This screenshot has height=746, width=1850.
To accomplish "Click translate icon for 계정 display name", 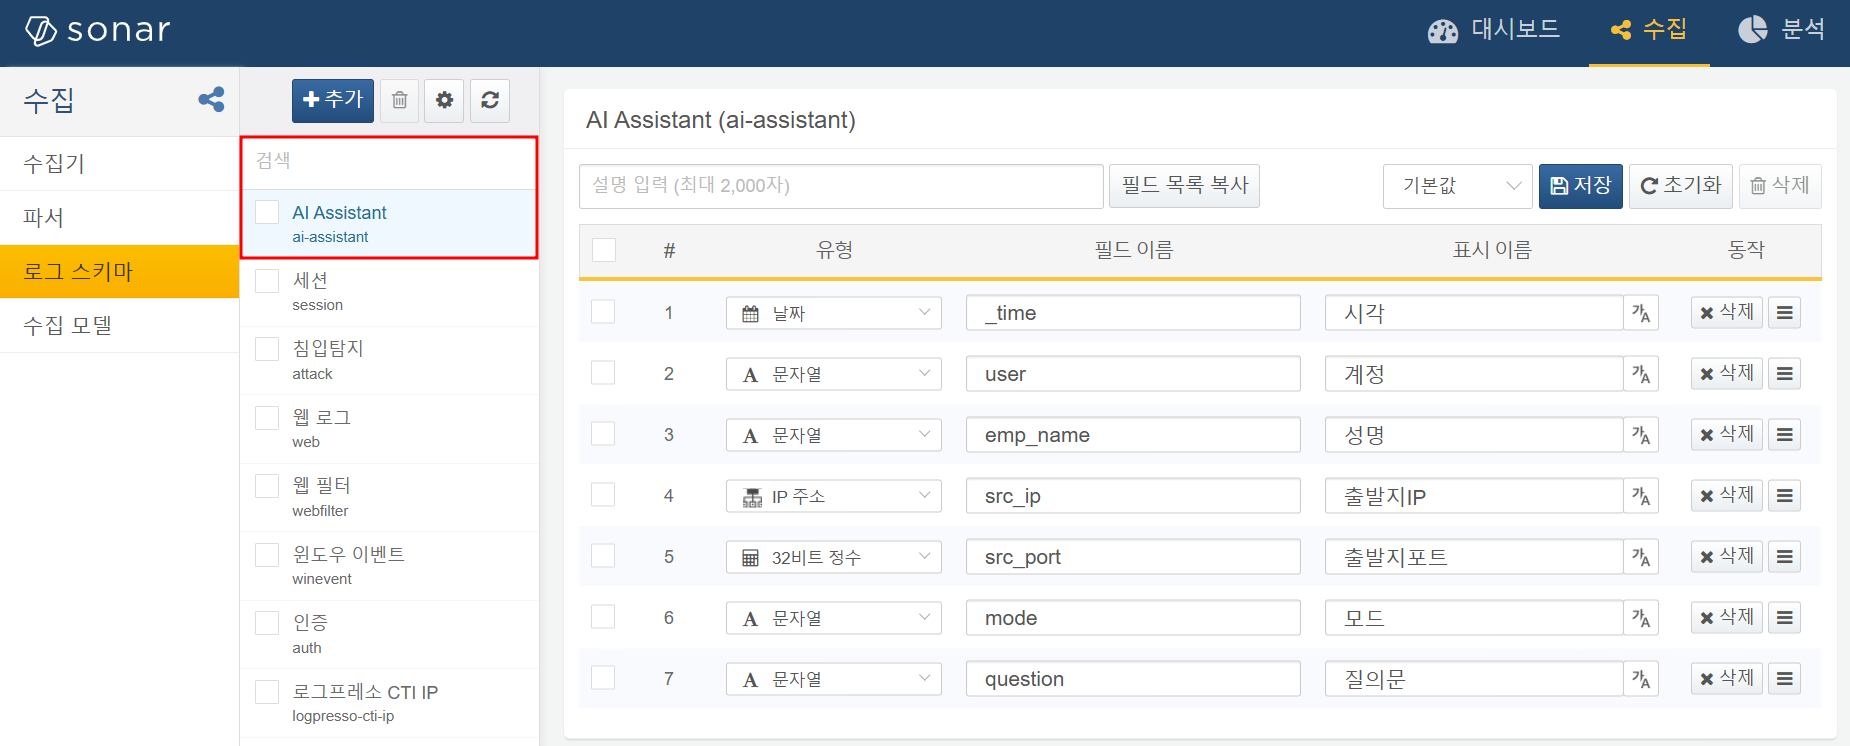I will (x=1641, y=374).
